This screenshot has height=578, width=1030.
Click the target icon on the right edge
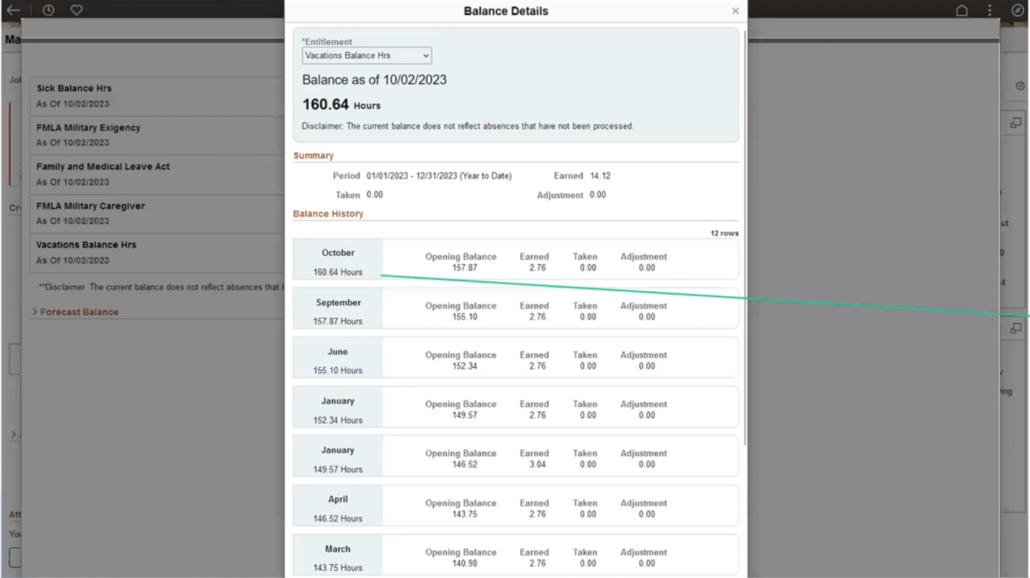coord(1018,84)
